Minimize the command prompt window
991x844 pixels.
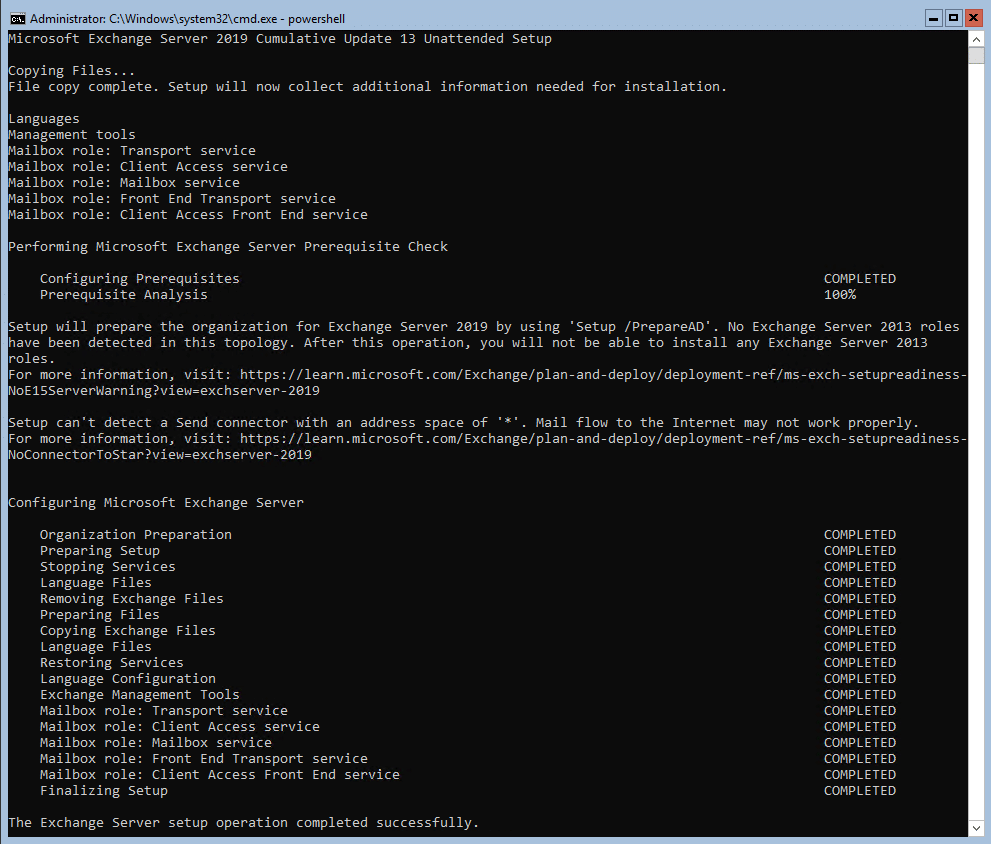coord(933,18)
